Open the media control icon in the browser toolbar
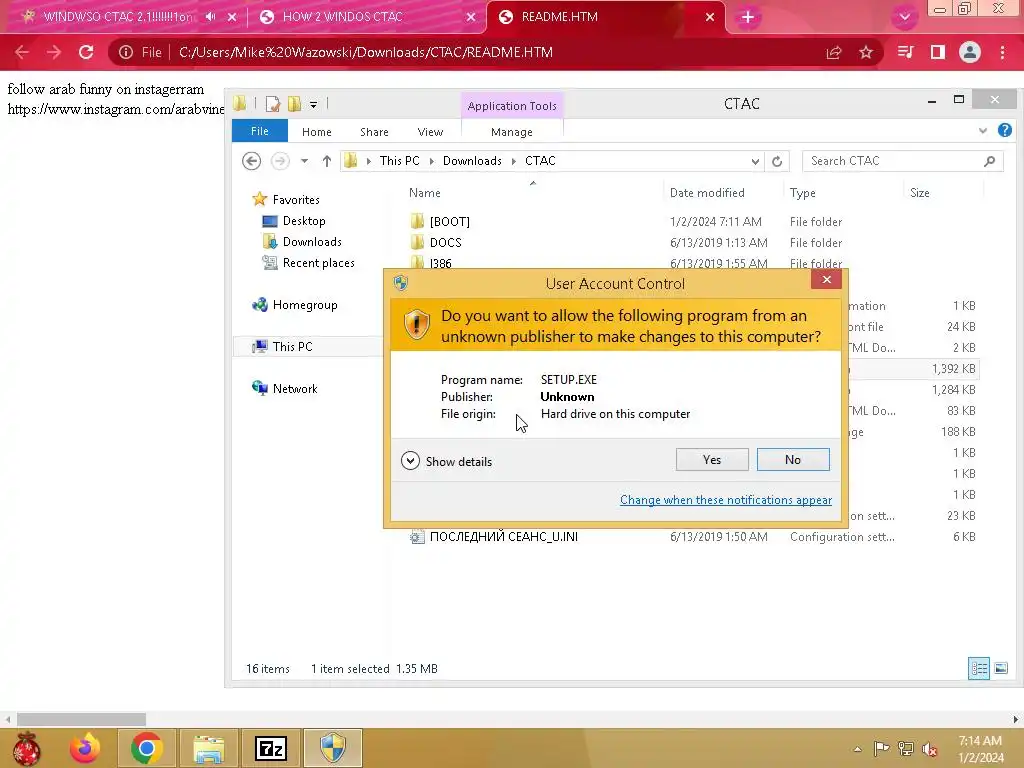1024x768 pixels. coord(905,52)
